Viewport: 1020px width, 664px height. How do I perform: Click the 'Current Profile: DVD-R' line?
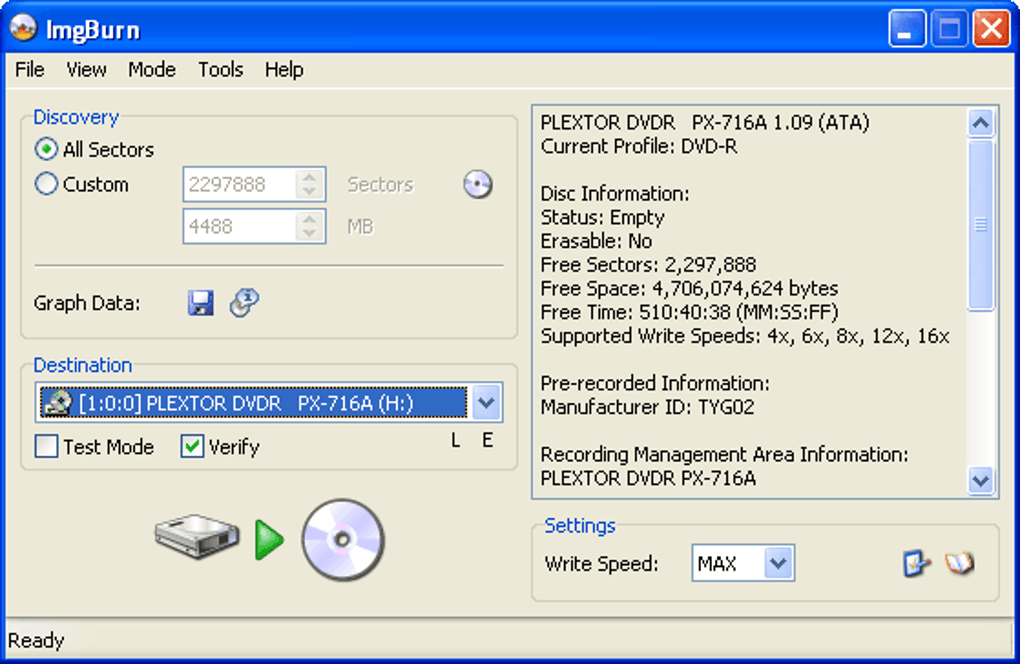[639, 146]
